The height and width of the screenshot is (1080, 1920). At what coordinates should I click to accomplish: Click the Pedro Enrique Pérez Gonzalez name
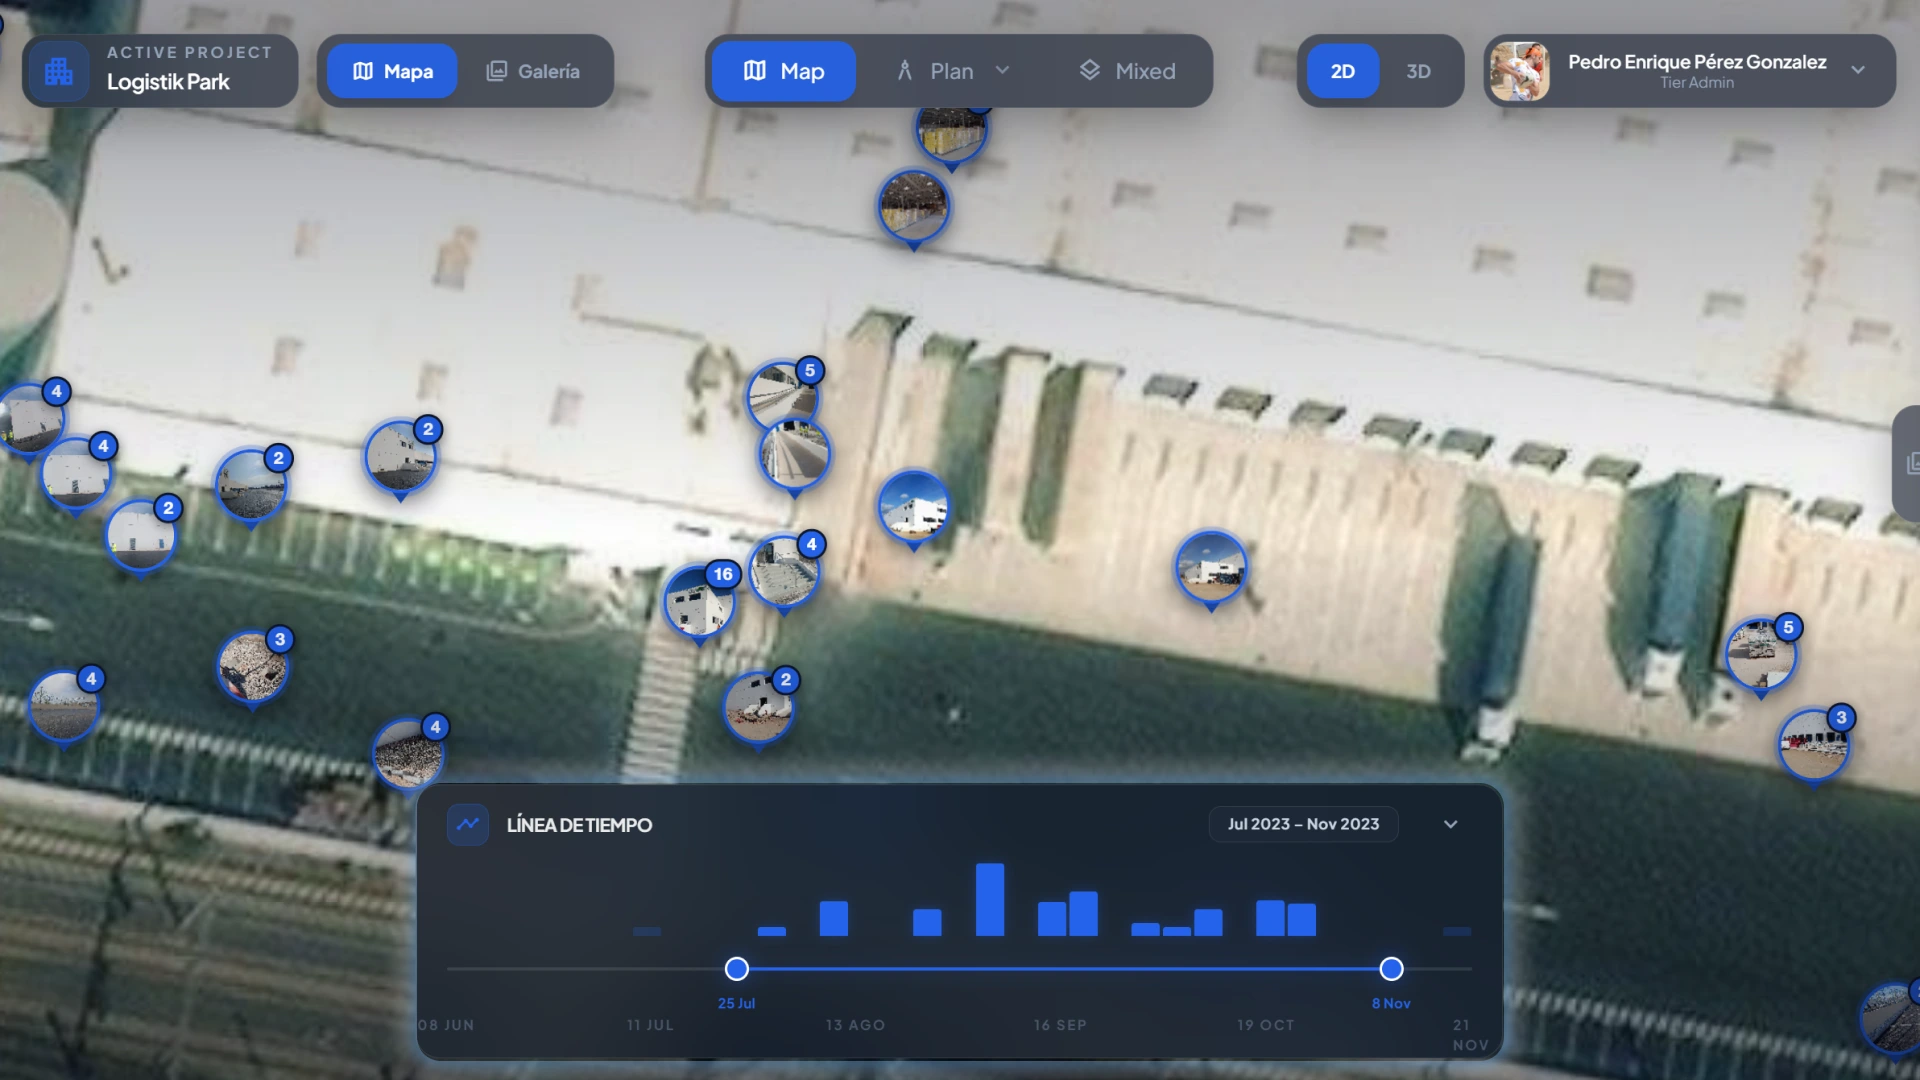tap(1697, 62)
